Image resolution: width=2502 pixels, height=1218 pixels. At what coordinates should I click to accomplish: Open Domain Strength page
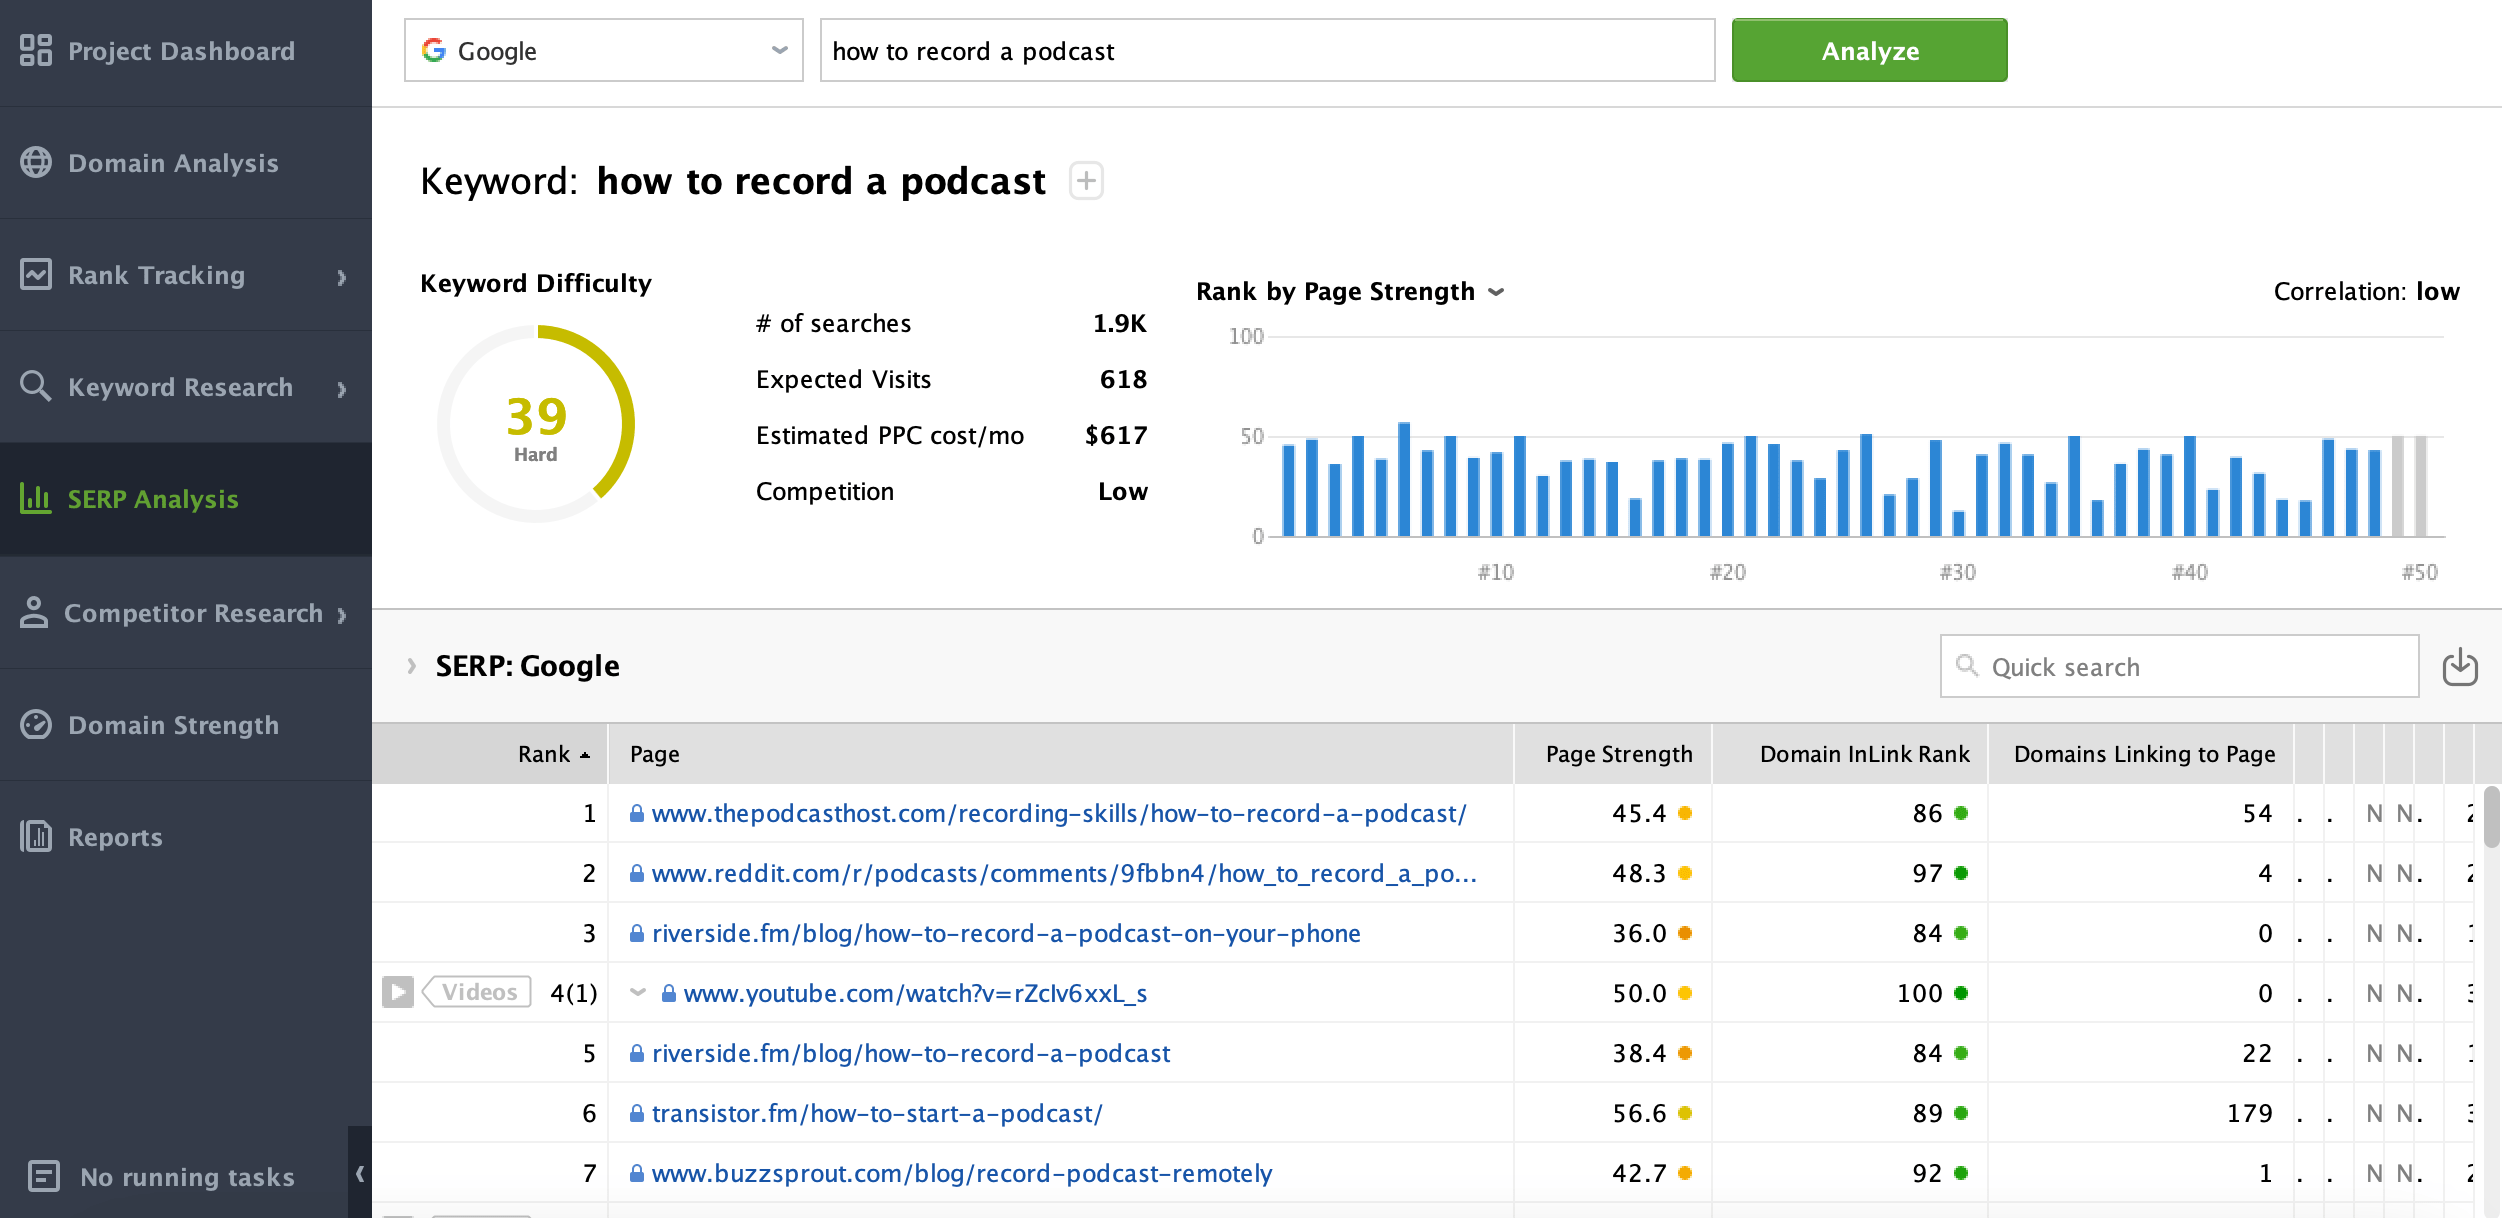click(x=186, y=725)
